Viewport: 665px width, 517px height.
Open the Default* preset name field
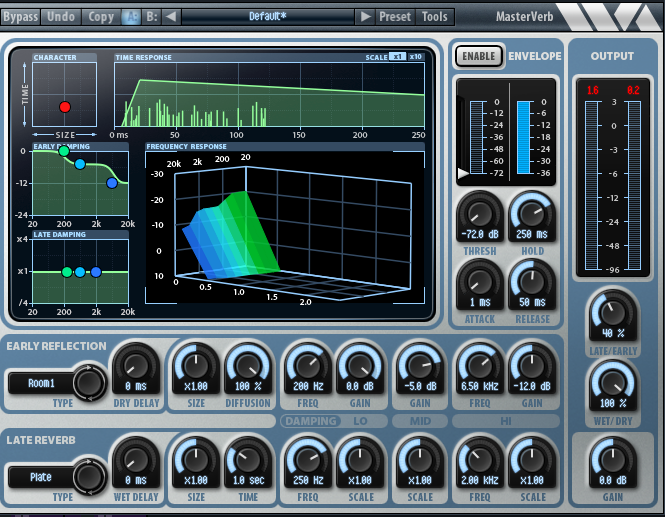pyautogui.click(x=268, y=17)
